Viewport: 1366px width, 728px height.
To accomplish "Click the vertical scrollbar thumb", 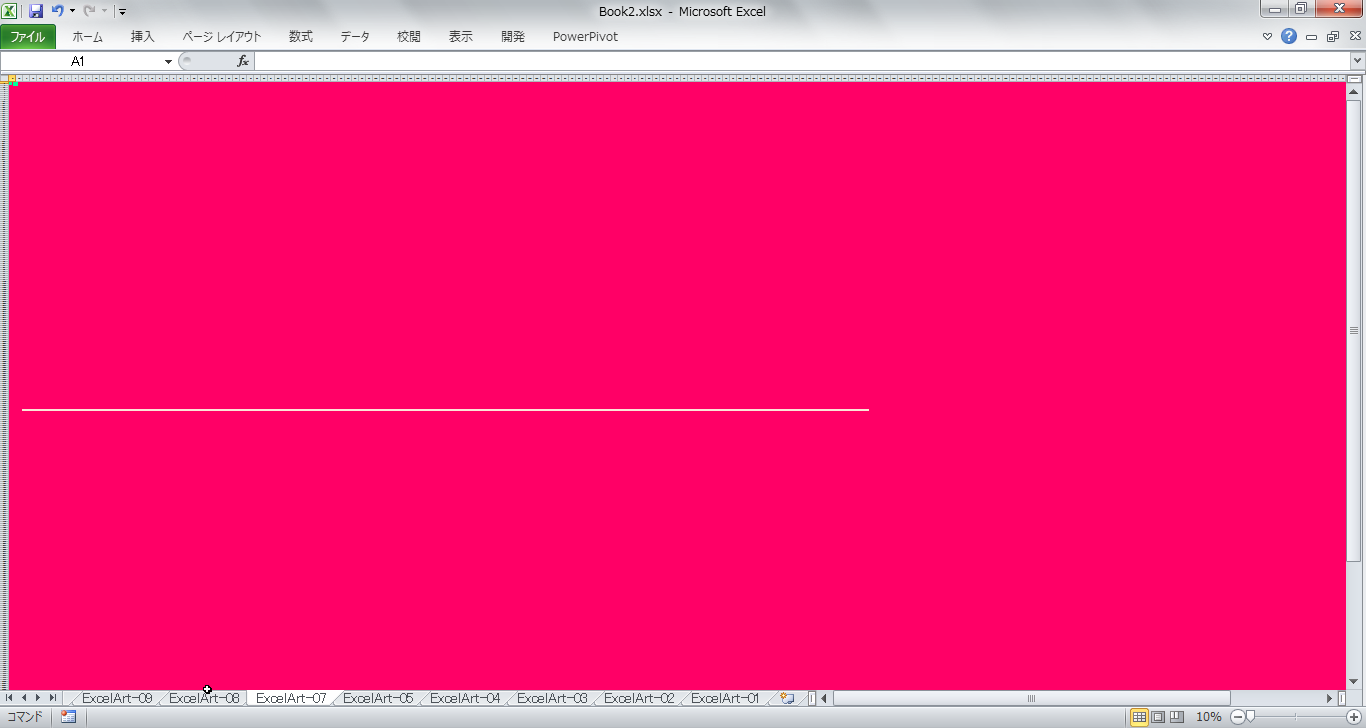I will pyautogui.click(x=1354, y=330).
